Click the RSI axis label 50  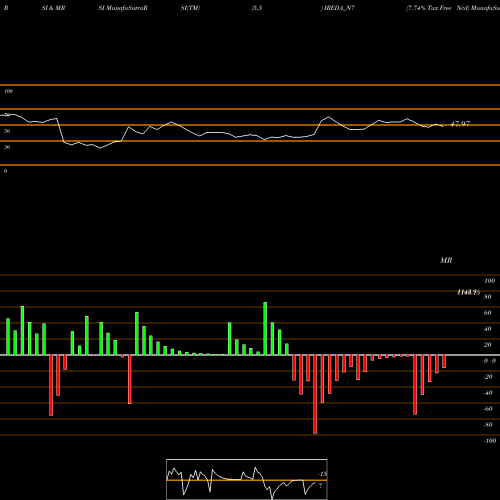[x=7, y=131]
